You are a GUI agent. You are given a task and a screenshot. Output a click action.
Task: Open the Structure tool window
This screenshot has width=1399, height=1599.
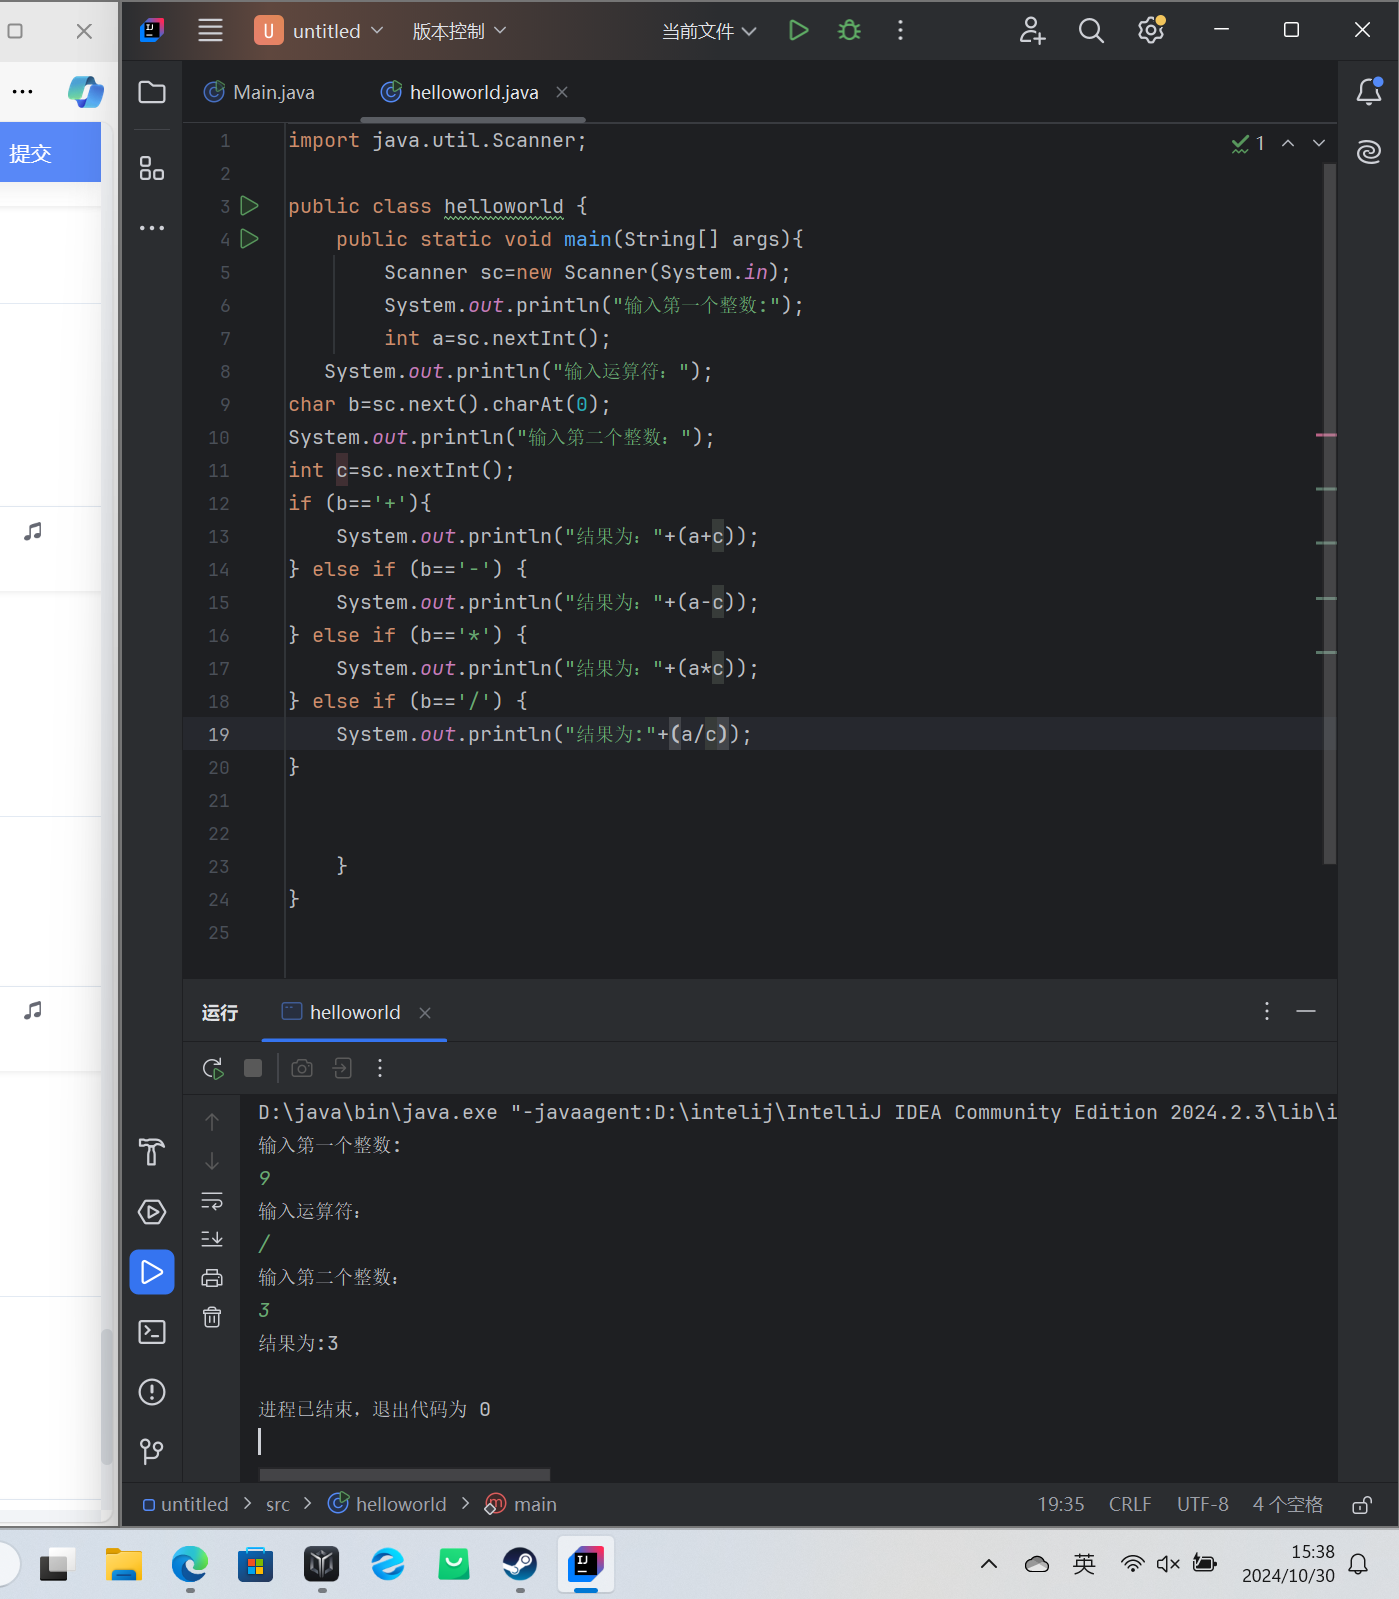coord(152,168)
